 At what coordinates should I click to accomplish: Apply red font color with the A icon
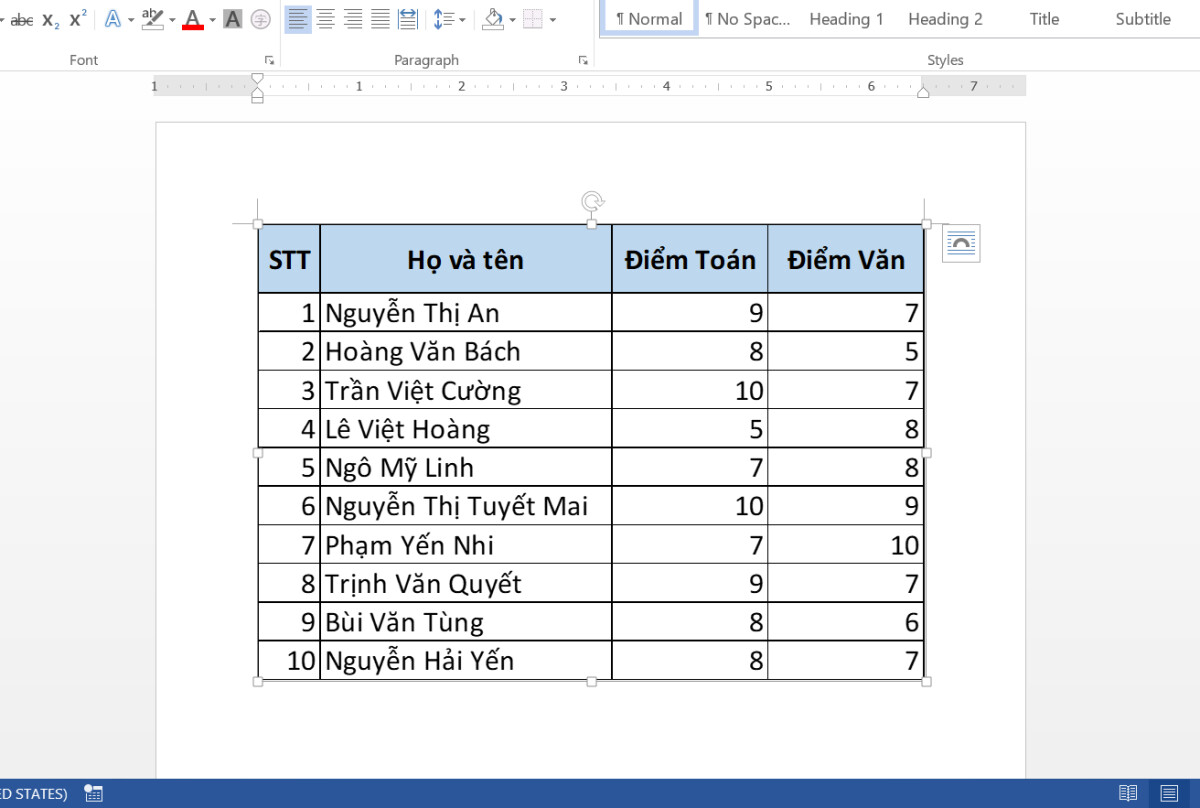point(193,19)
